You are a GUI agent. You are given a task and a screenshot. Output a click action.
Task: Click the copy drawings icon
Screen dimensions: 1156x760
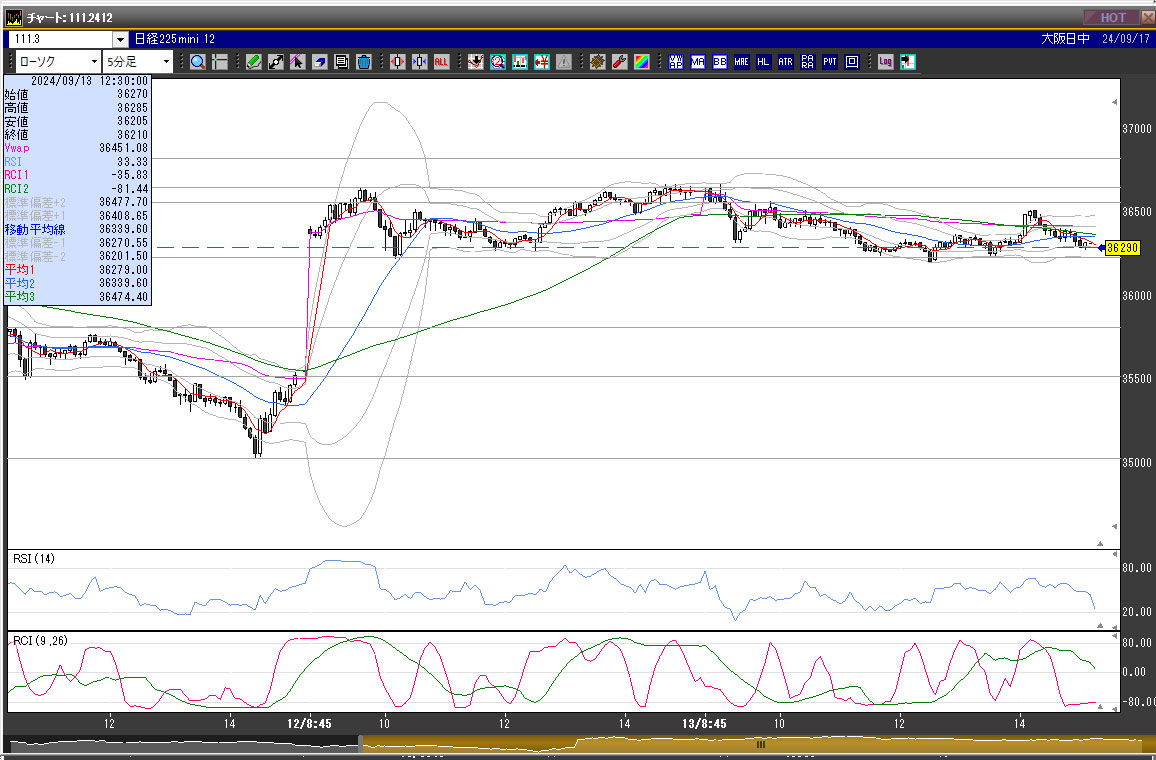341,62
